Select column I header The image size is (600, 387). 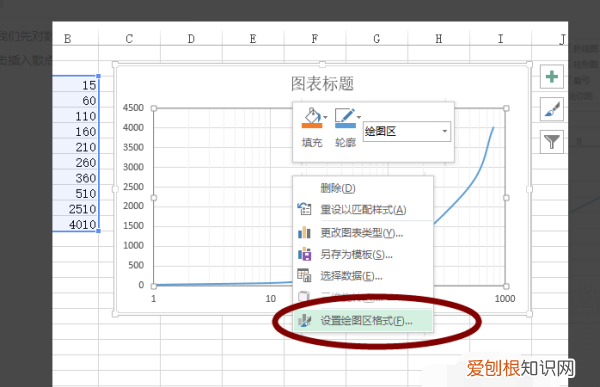[x=500, y=39]
